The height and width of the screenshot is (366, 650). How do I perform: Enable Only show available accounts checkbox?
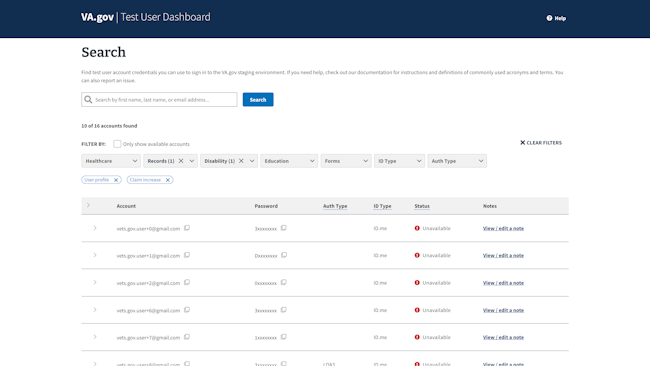117,144
